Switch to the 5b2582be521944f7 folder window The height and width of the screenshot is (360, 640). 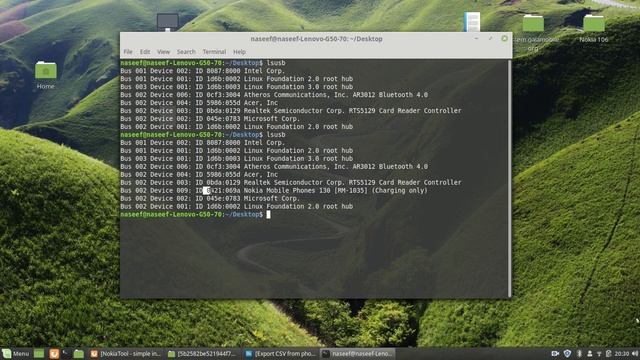click(x=202, y=353)
